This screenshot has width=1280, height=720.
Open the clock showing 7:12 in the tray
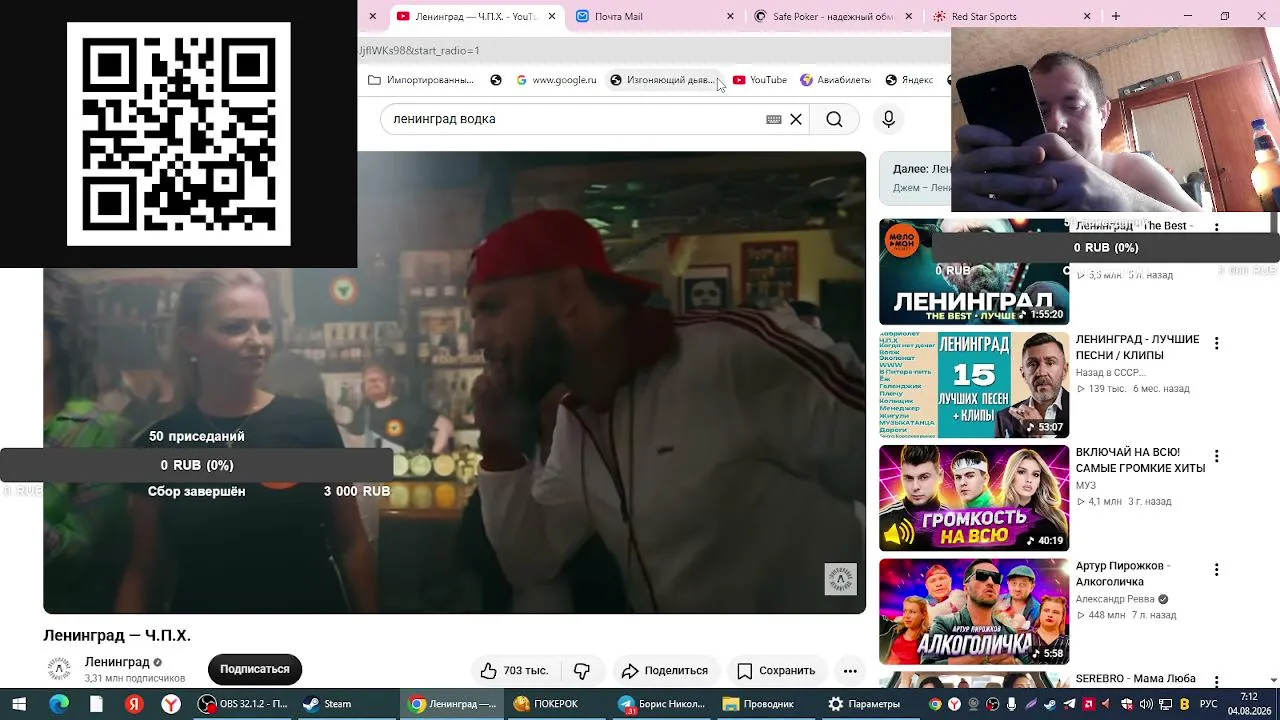point(1249,704)
